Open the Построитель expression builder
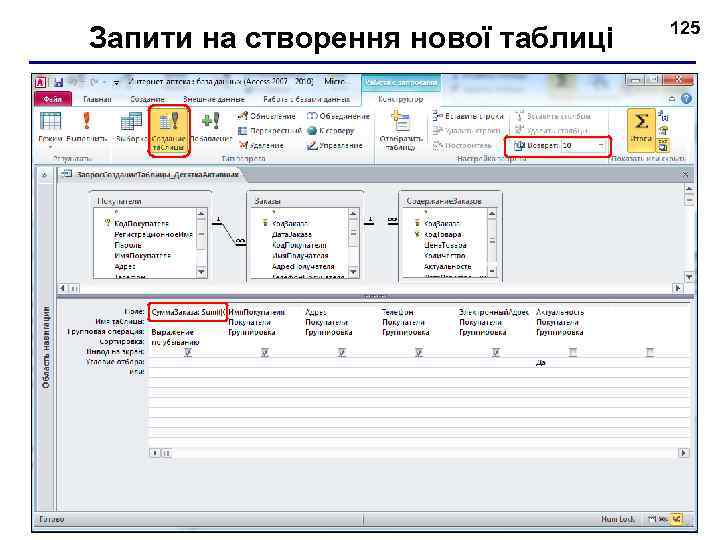Viewport: 720px width, 540px height. (462, 146)
